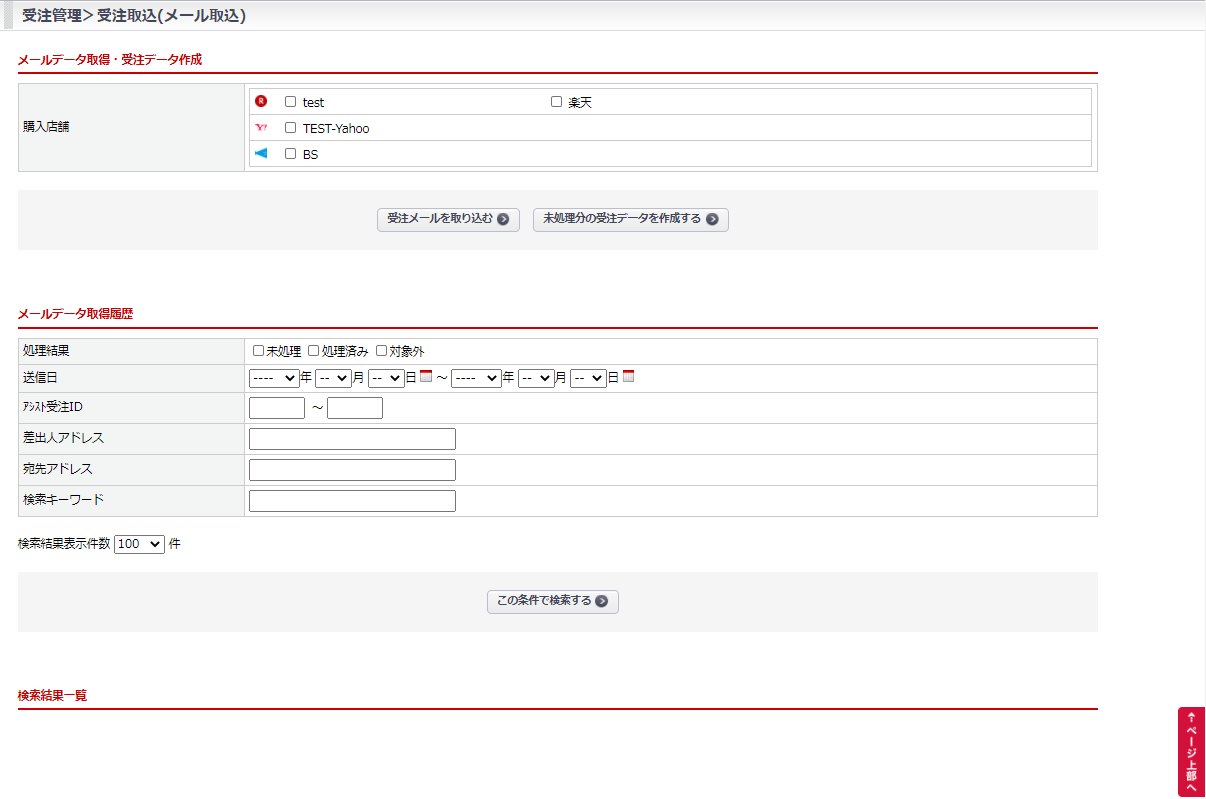Run search with この条件で検索する
The height and width of the screenshot is (799, 1206).
point(552,602)
